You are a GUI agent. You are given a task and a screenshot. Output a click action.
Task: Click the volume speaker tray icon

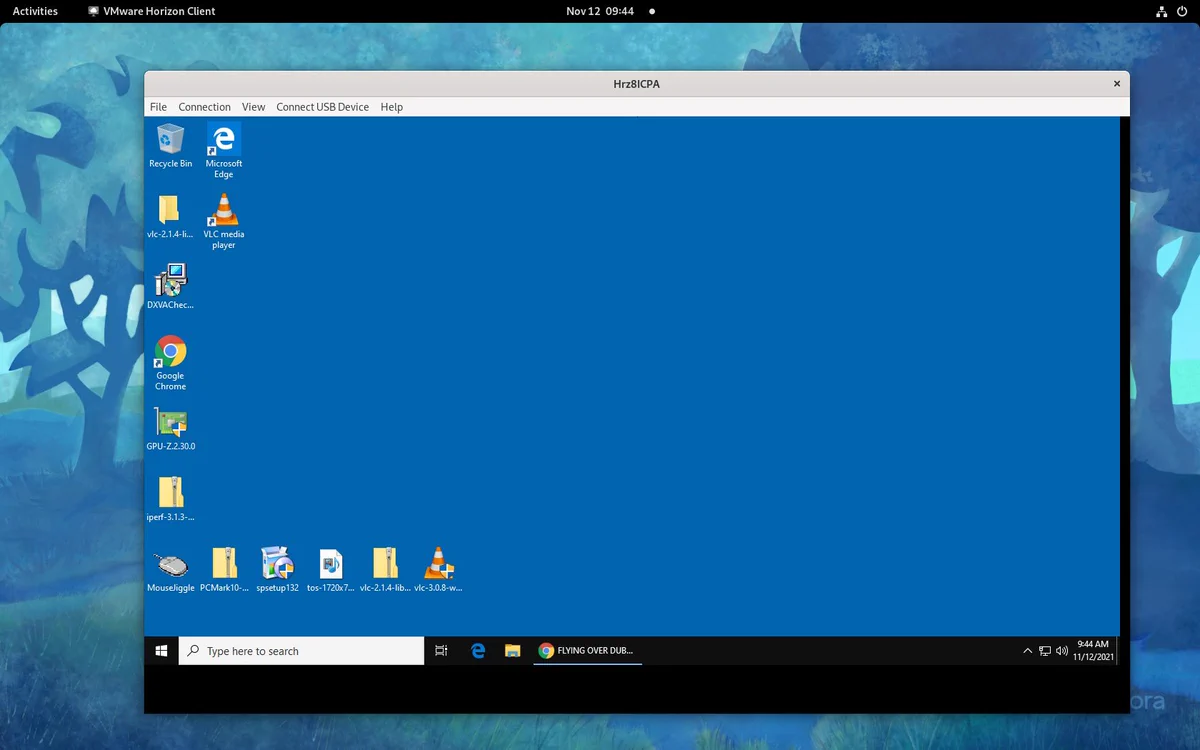(1062, 651)
